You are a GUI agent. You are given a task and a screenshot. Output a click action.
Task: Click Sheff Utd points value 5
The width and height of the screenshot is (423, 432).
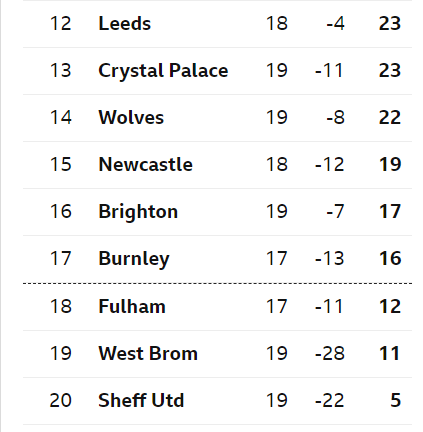pos(395,401)
